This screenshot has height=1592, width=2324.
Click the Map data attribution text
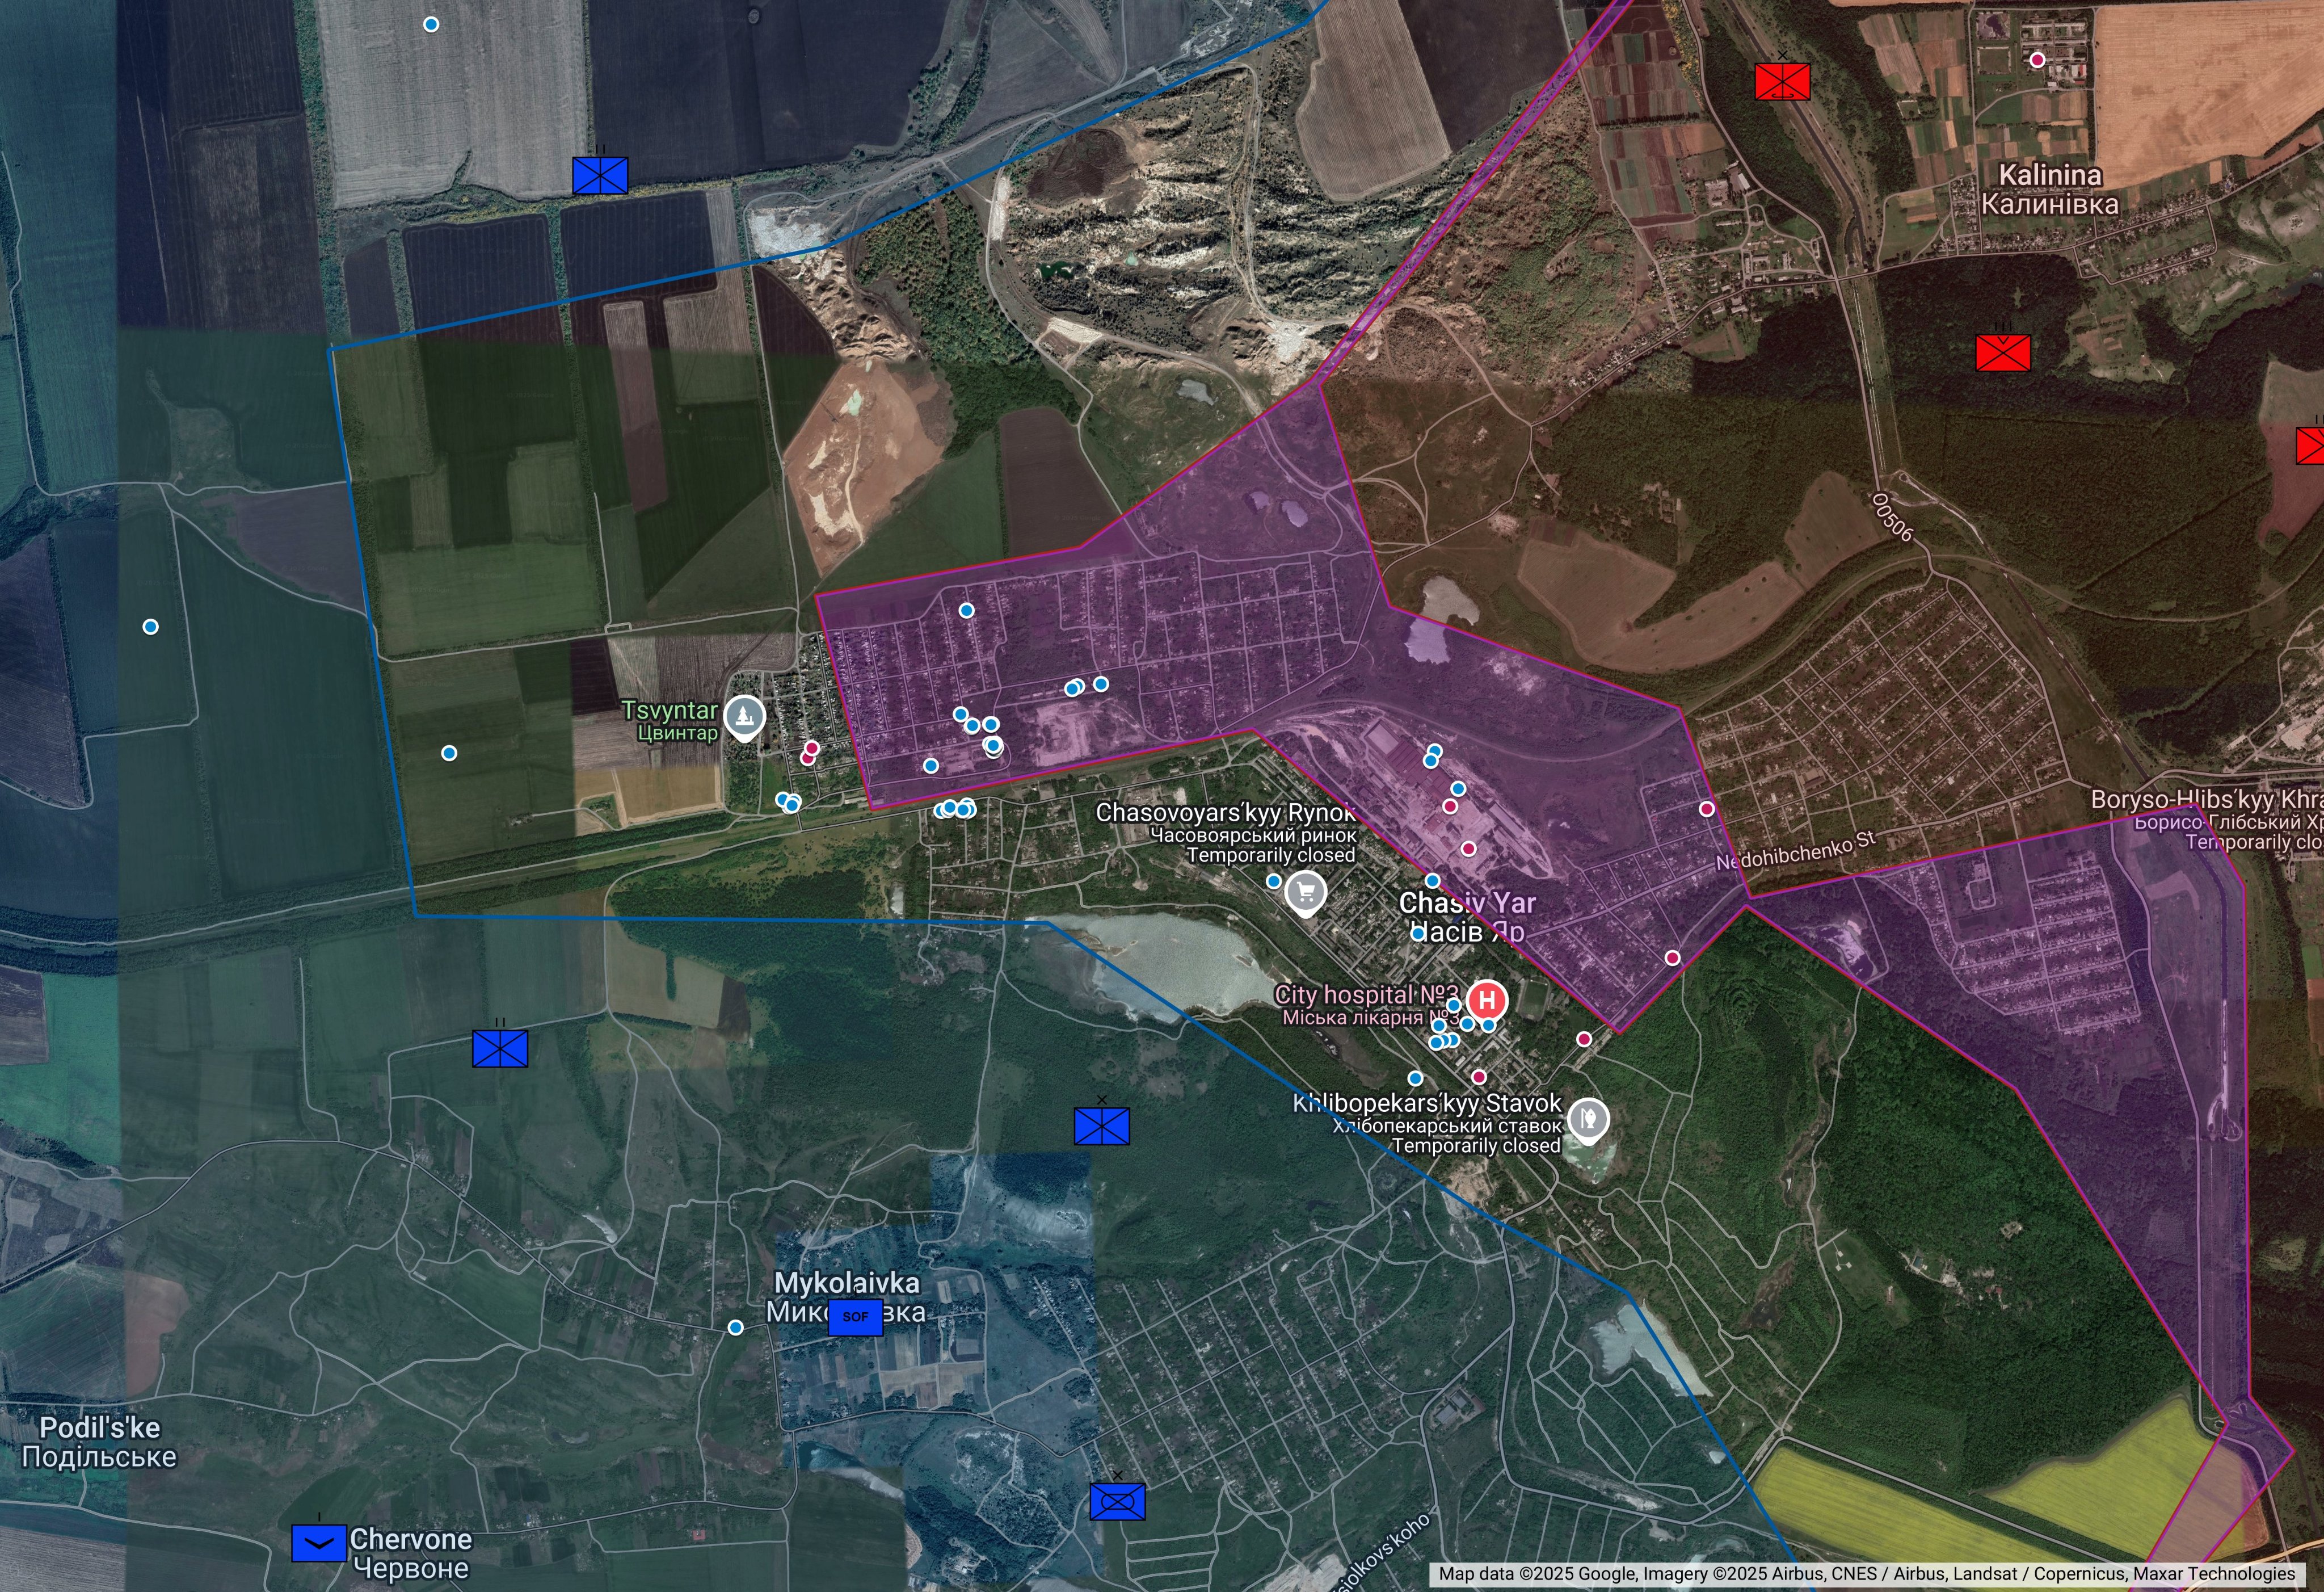pos(1866,1574)
